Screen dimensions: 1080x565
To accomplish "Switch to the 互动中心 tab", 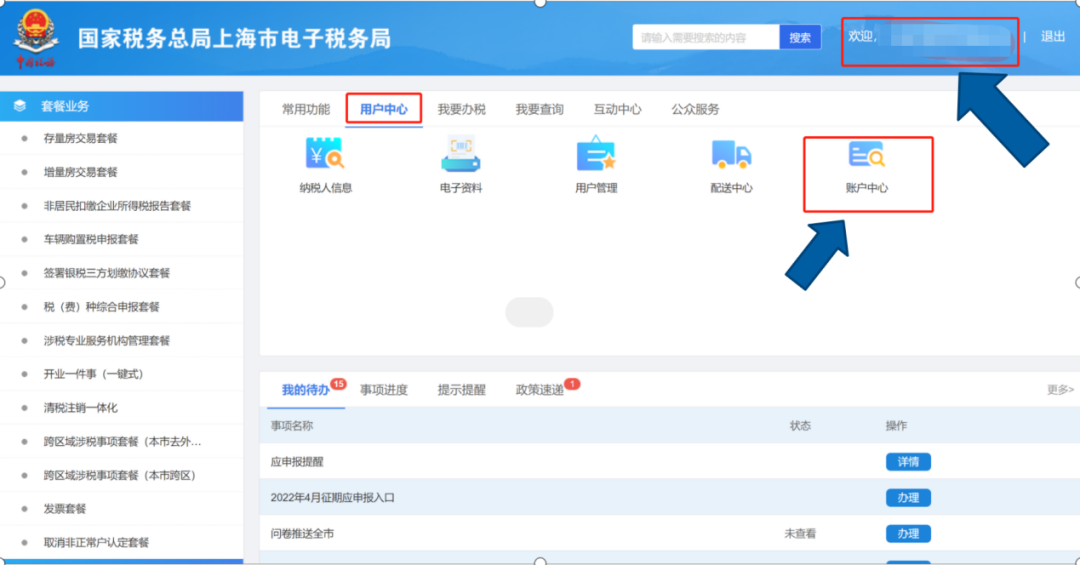I will [617, 110].
